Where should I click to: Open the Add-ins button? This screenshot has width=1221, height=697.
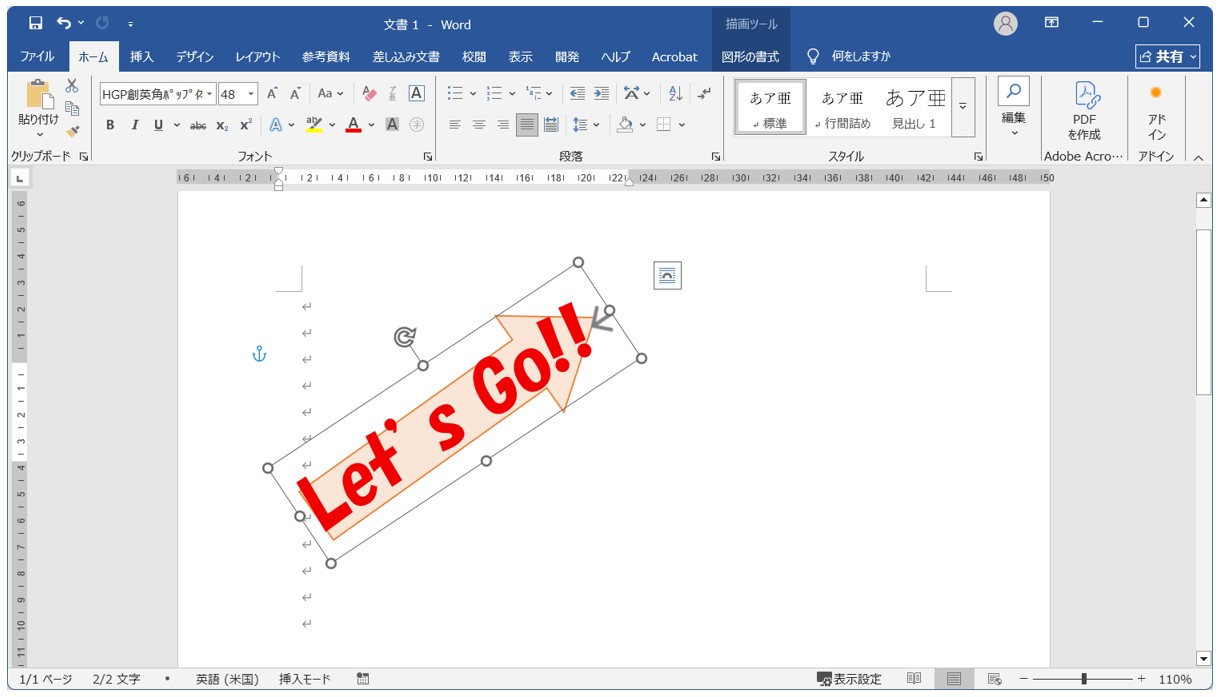(x=1157, y=110)
